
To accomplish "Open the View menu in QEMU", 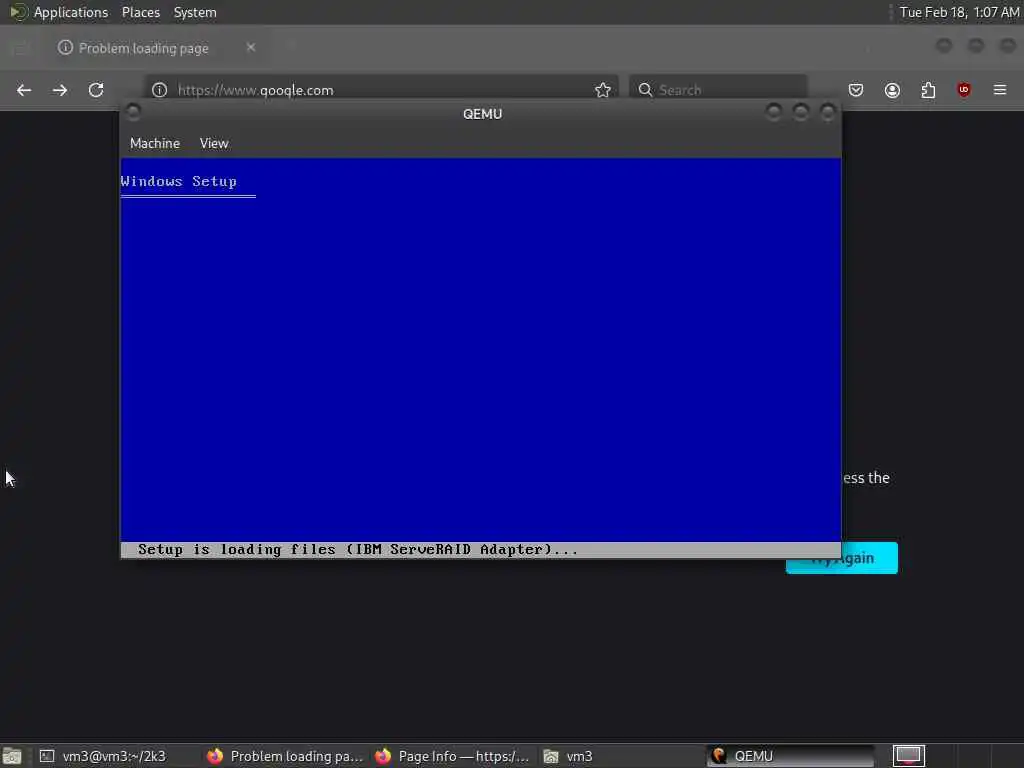I will pyautogui.click(x=214, y=143).
